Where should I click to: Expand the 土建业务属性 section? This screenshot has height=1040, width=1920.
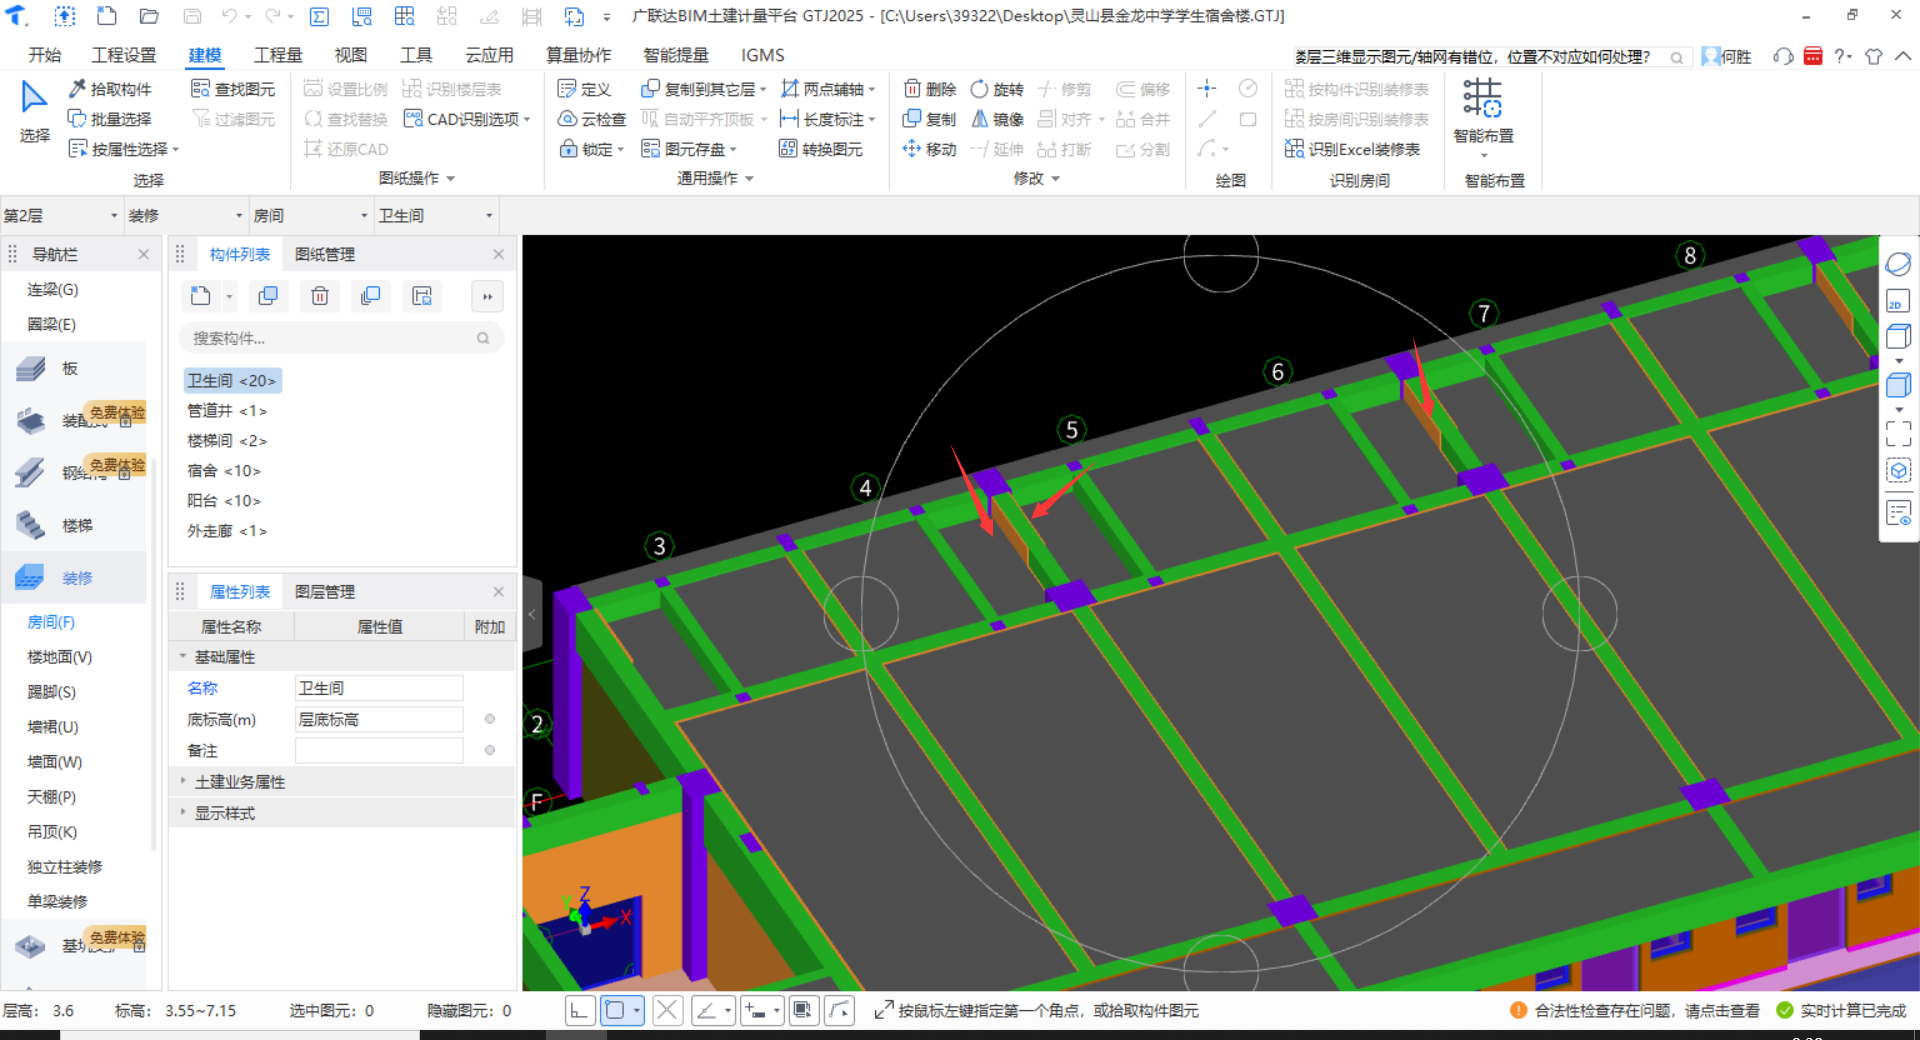[x=183, y=782]
